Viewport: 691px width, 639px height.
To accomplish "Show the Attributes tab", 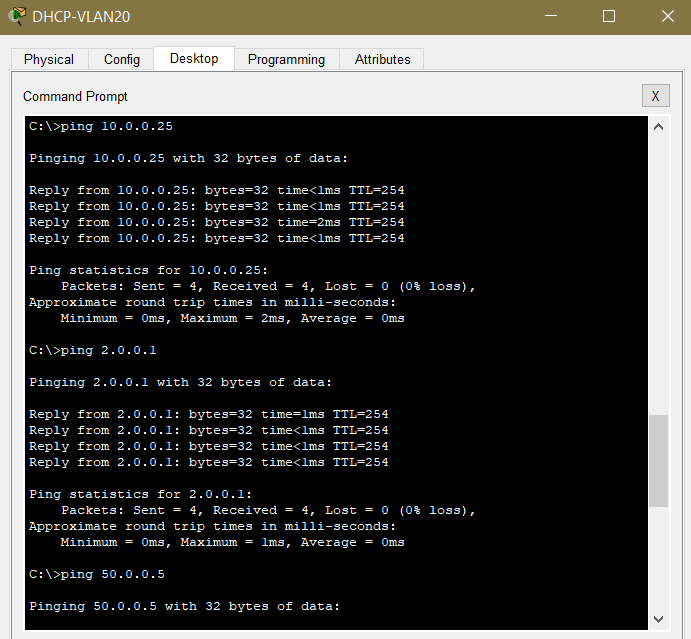I will click(382, 59).
